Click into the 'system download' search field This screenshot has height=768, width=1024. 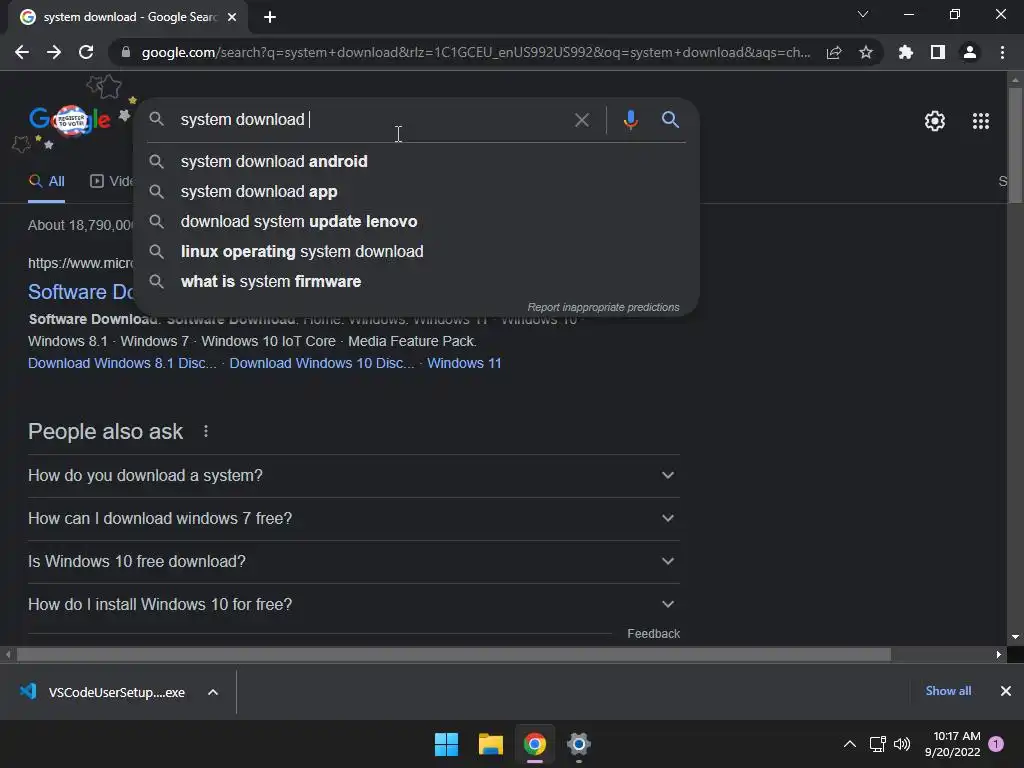pos(376,120)
